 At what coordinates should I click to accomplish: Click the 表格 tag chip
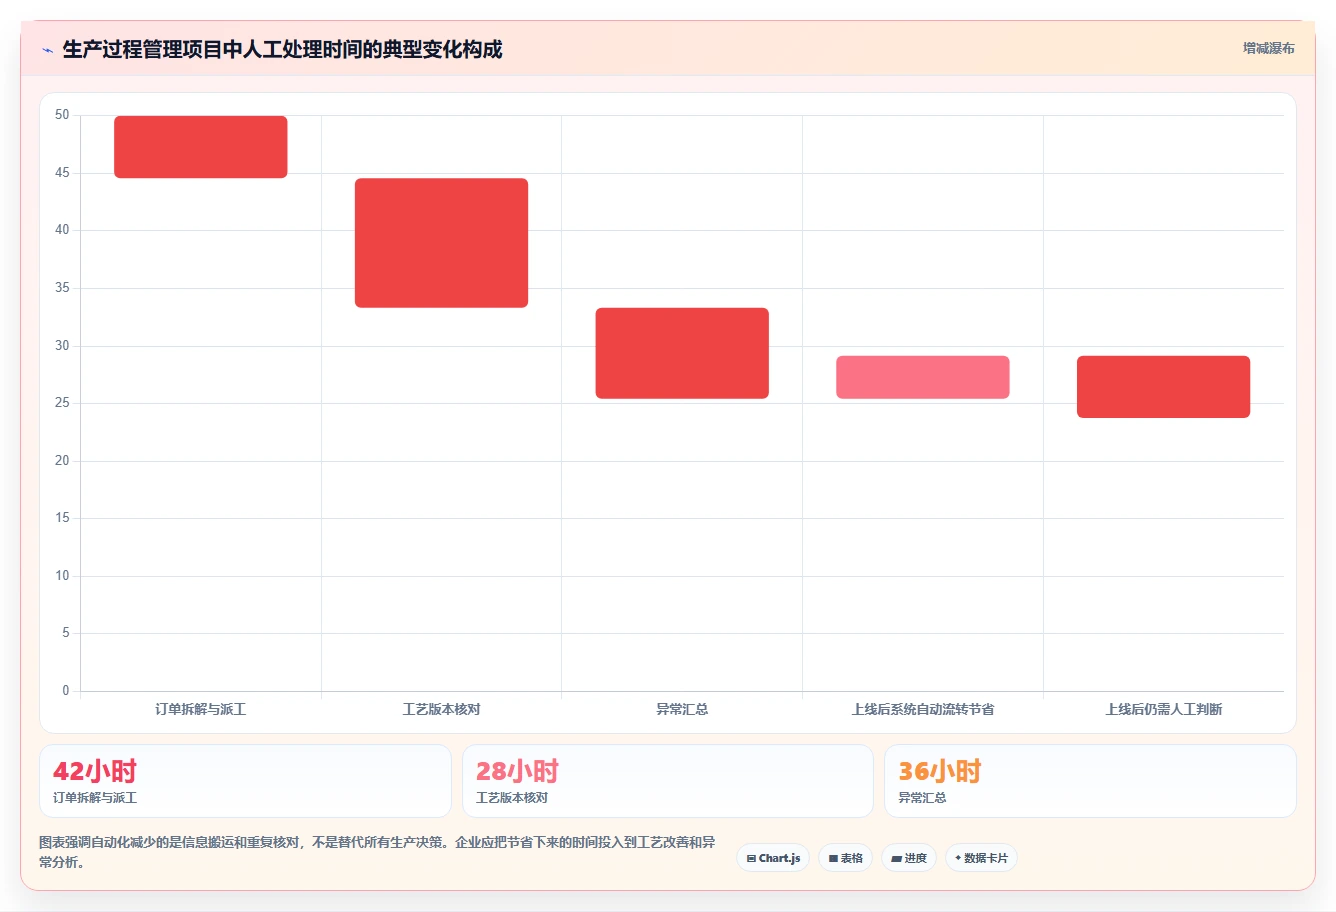point(845,858)
